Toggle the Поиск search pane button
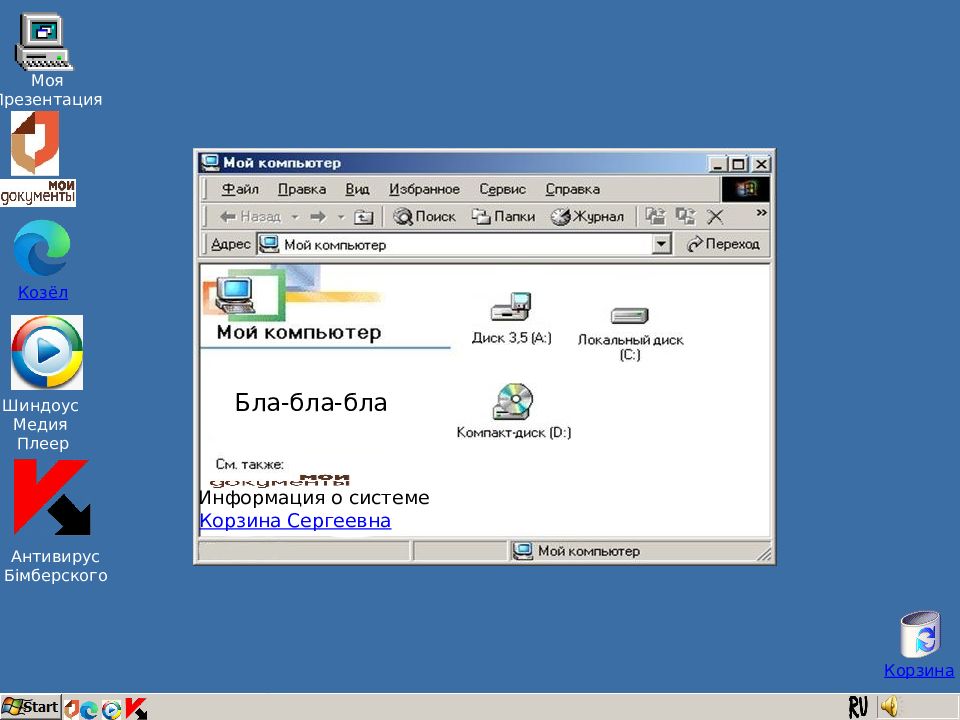The height and width of the screenshot is (720, 960). [x=425, y=217]
